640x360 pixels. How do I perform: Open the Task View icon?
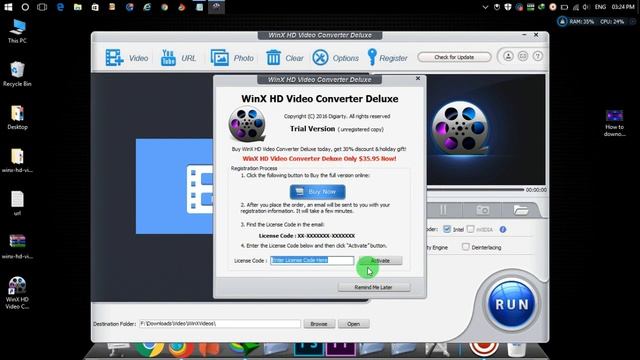coord(42,7)
